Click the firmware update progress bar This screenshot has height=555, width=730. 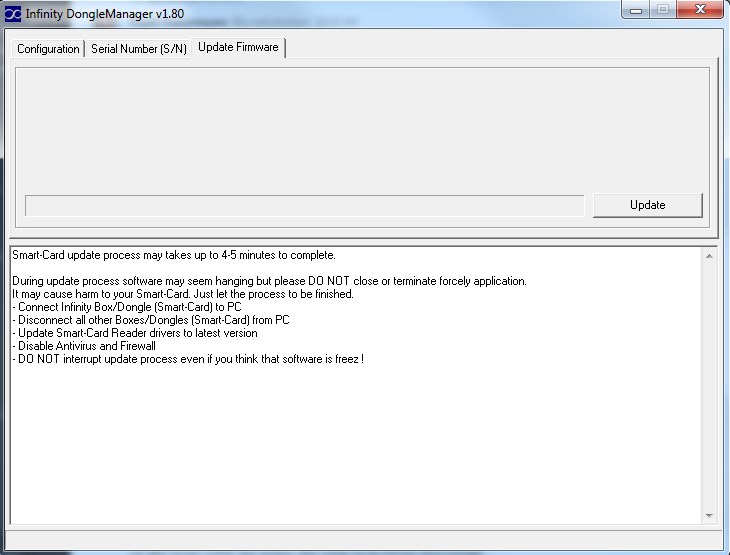pyautogui.click(x=304, y=206)
